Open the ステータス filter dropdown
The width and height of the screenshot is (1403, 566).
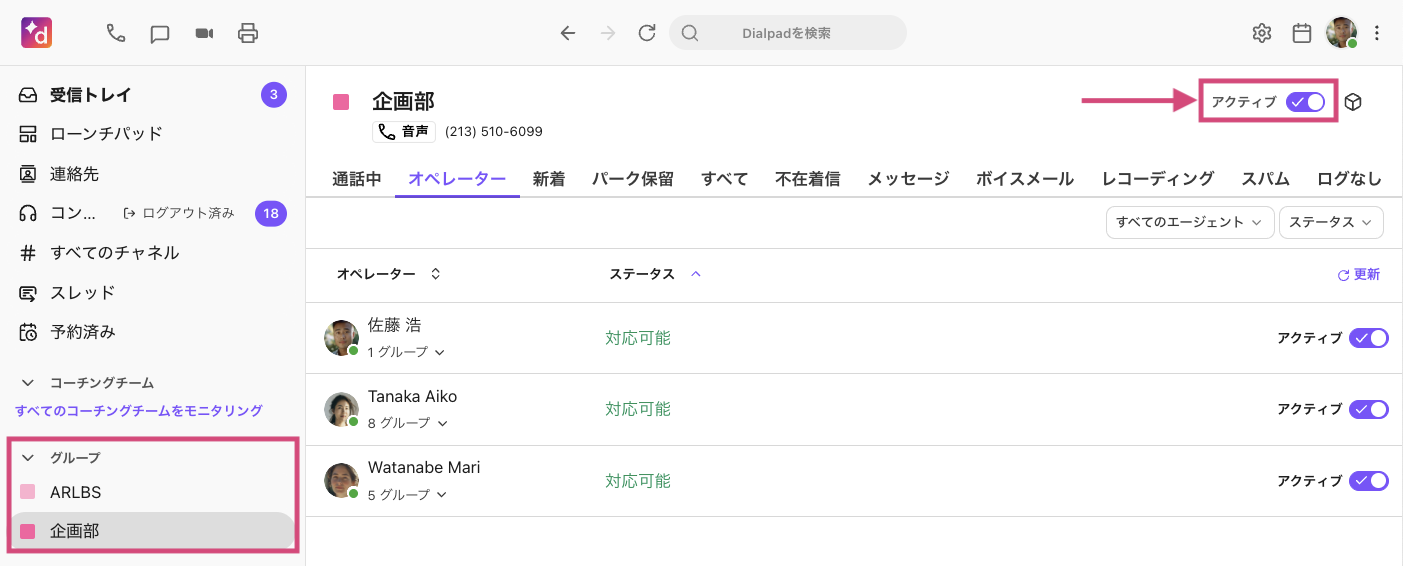tap(1331, 222)
